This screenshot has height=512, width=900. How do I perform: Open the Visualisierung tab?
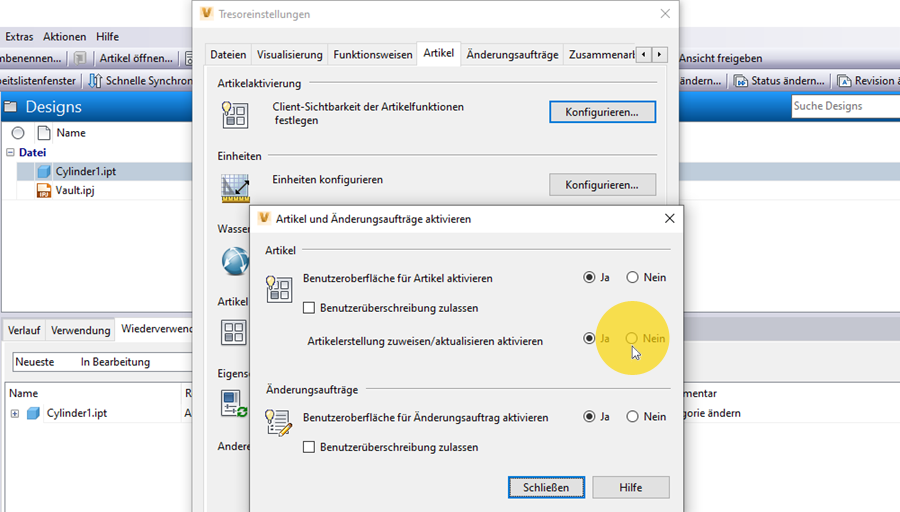289,55
